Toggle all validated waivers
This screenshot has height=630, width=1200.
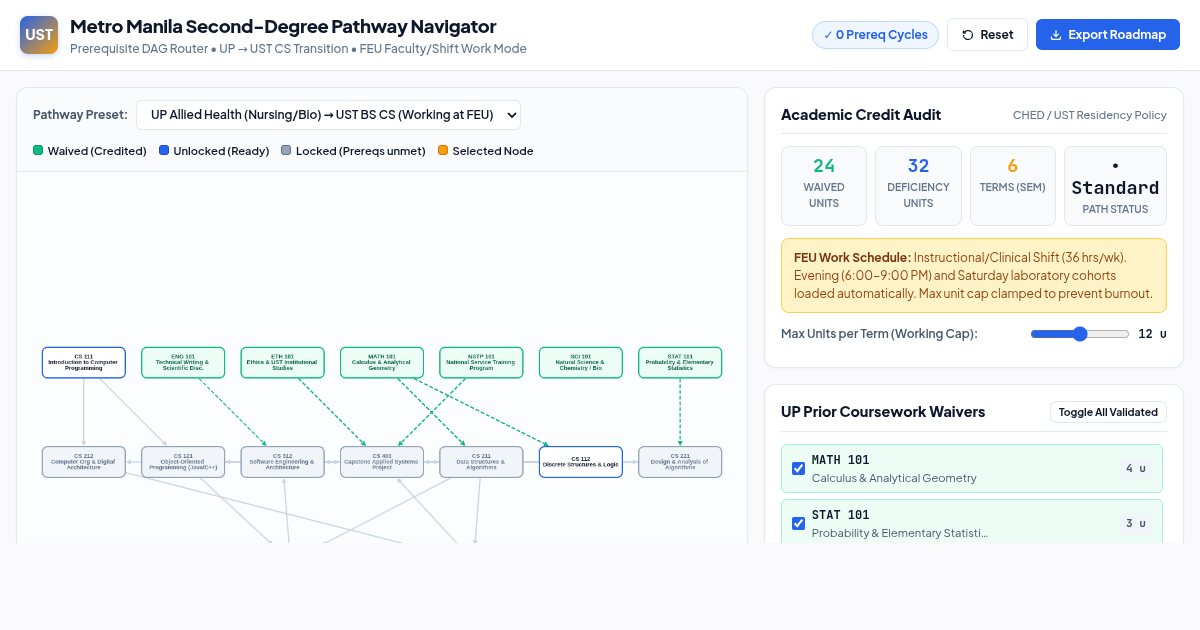(1108, 412)
